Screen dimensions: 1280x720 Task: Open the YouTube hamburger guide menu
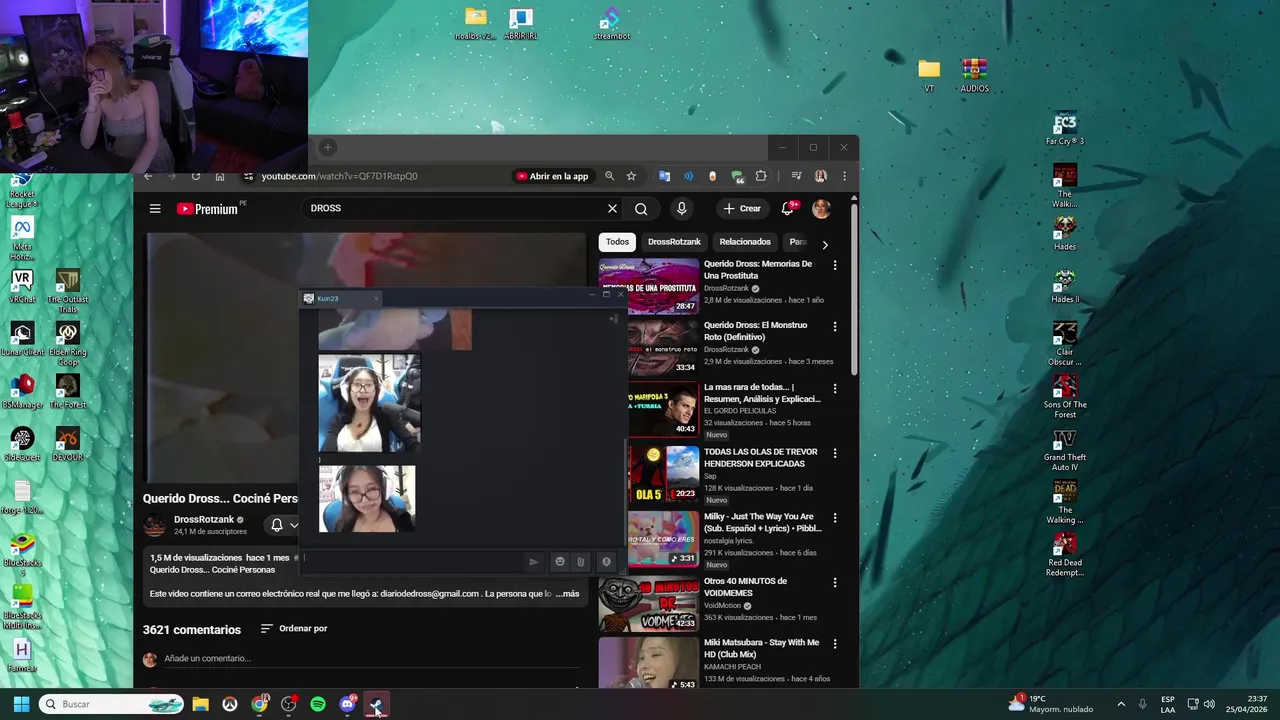point(155,209)
